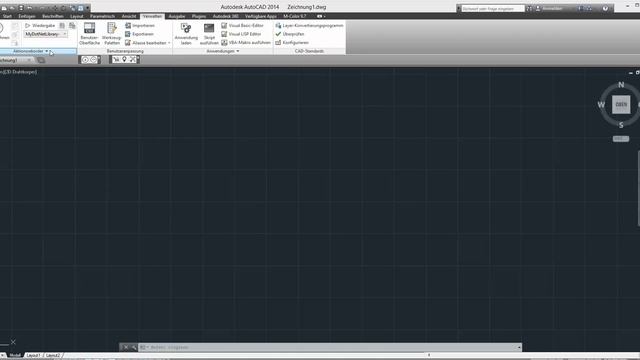Image resolution: width=640 pixels, height=360 pixels.
Task: Click the Anmelden sign-in link
Action: coord(552,8)
